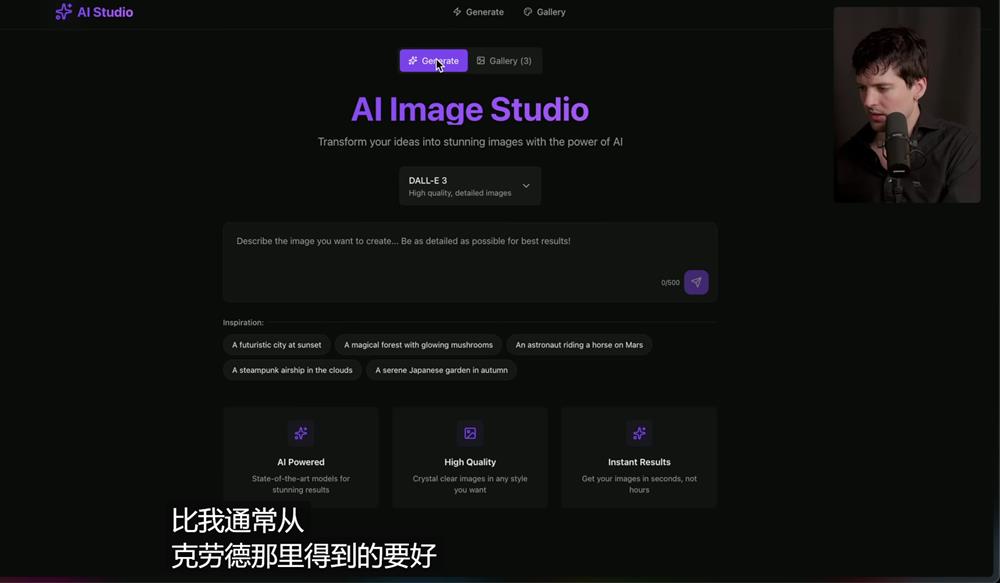Screen dimensions: 1000x583
Task: Click the lightning icon next to Generate menu item
Action: pos(456,11)
